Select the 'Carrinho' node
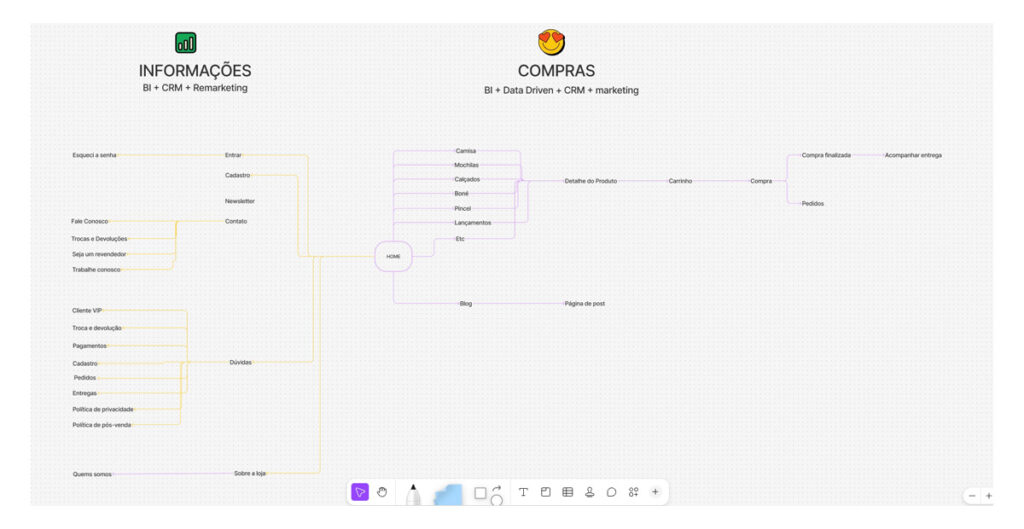The height and width of the screenshot is (529, 1024). click(680, 181)
